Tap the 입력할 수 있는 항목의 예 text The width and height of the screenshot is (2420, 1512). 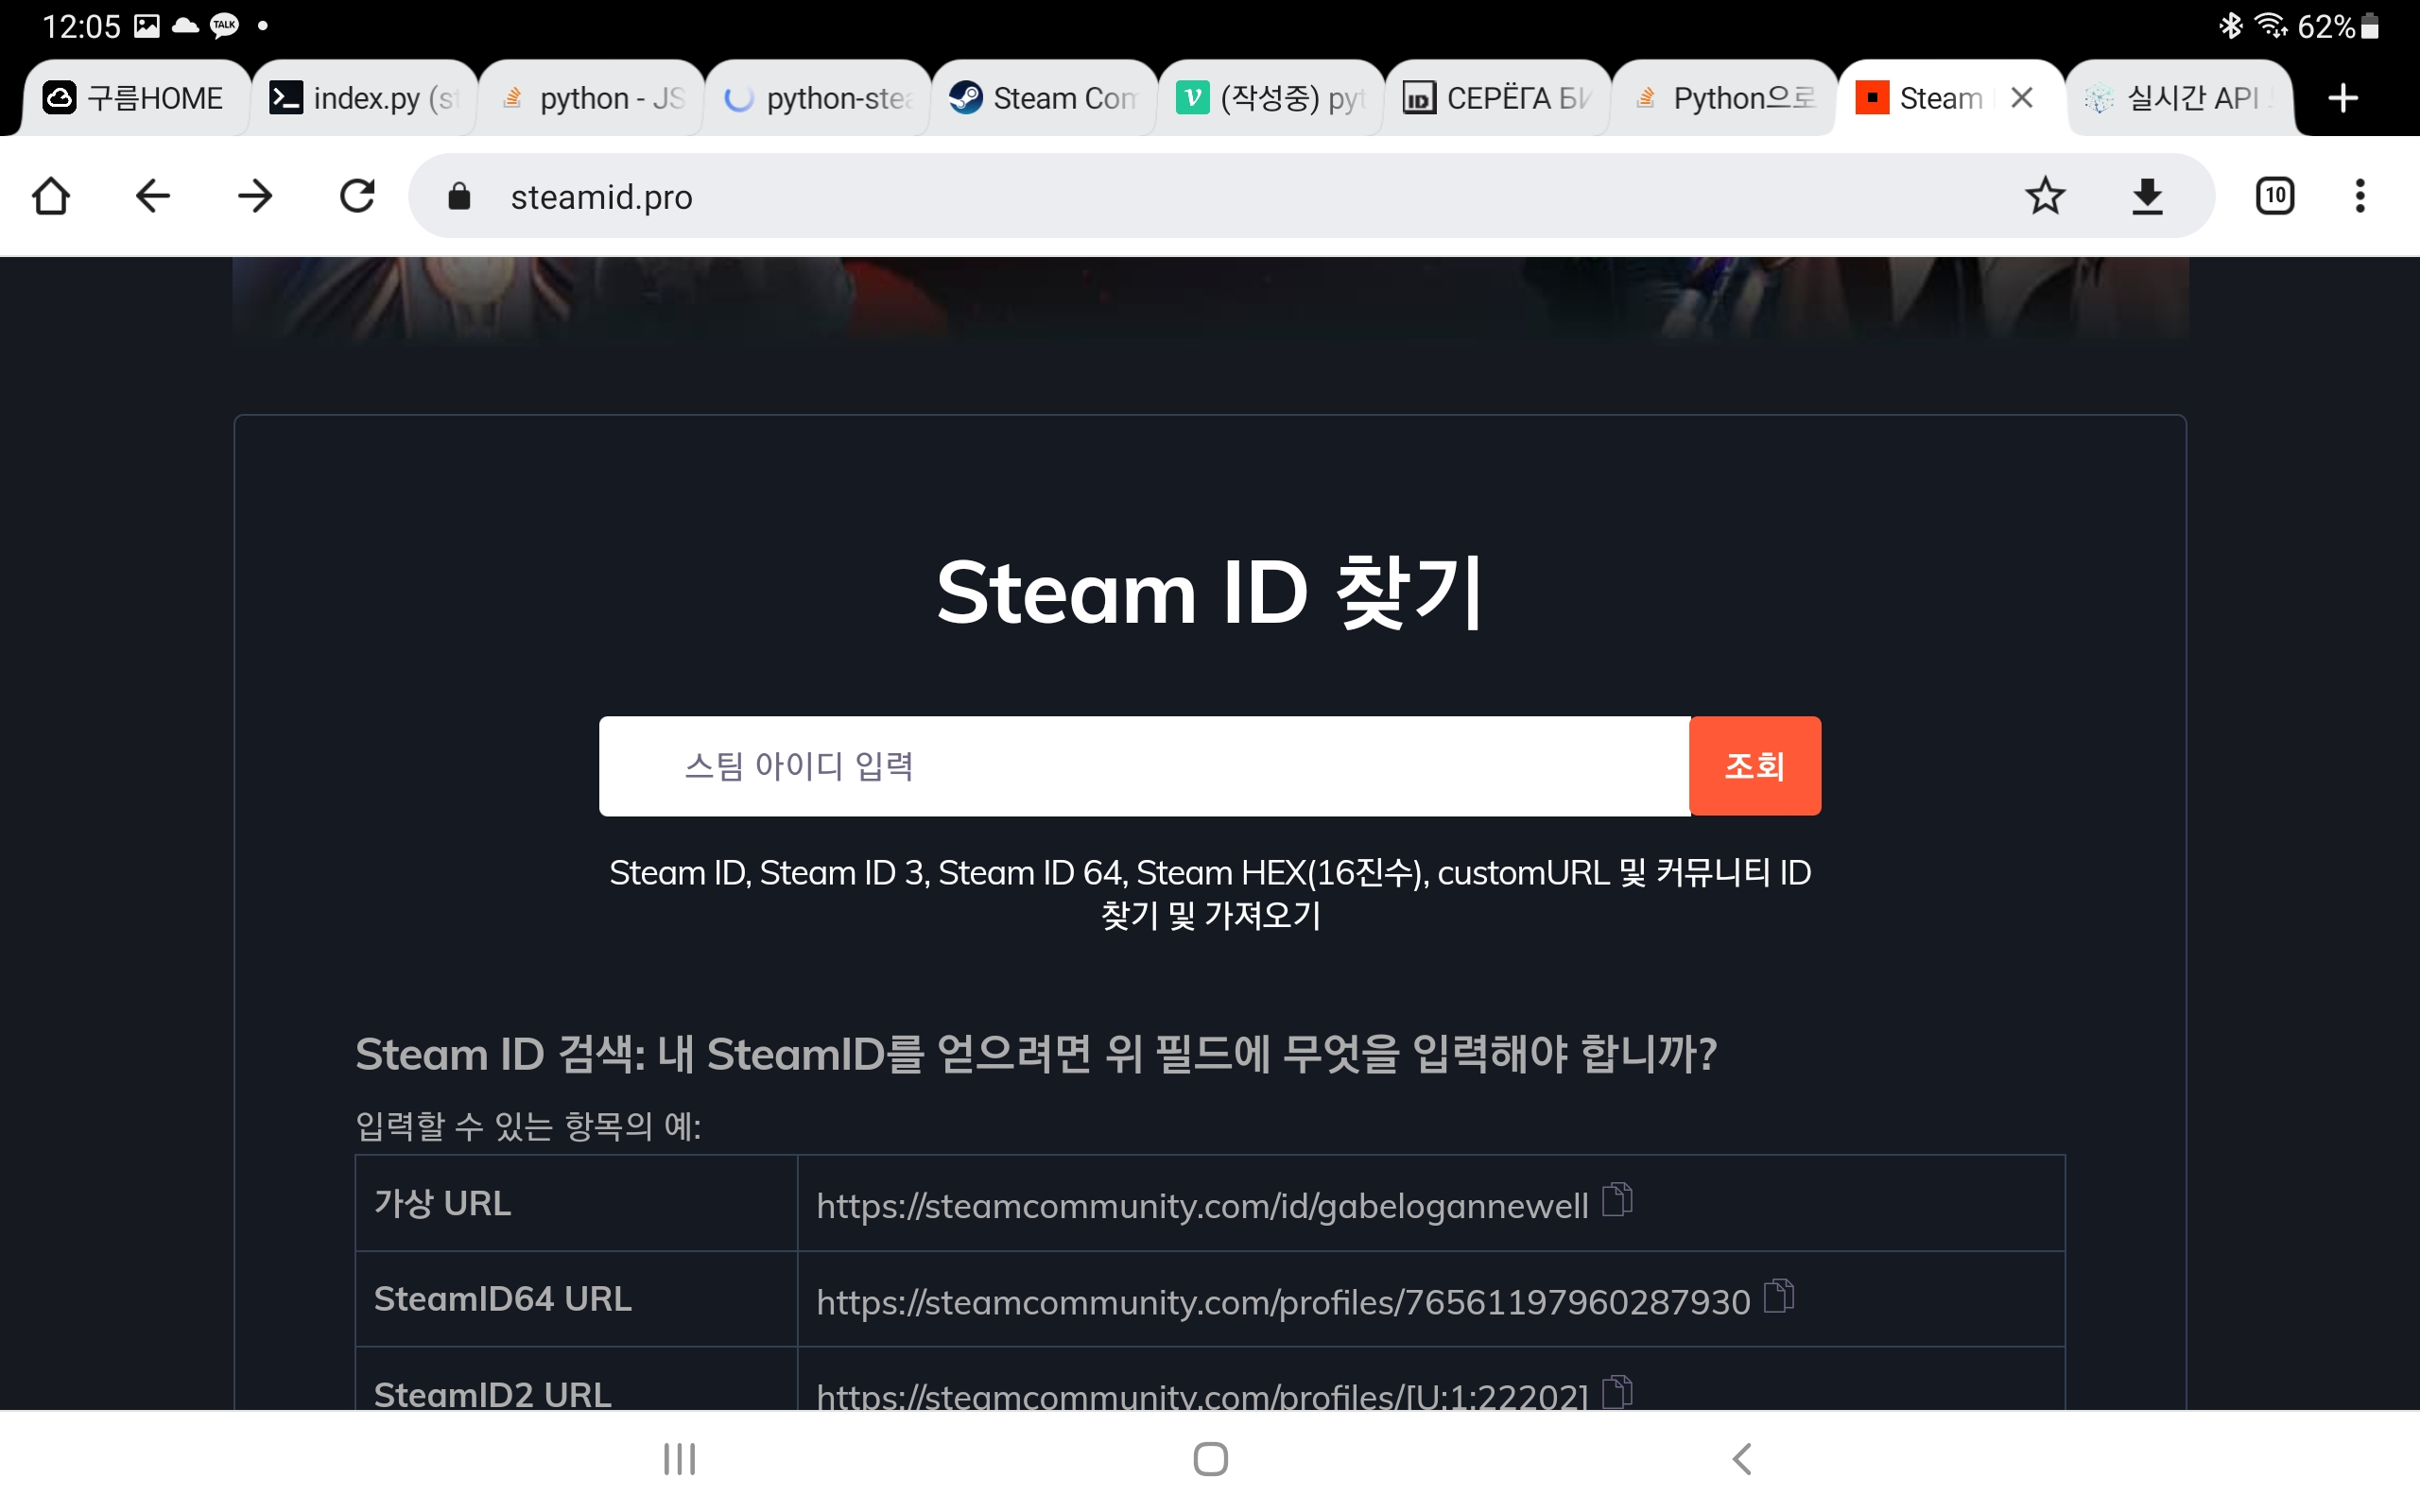[528, 1126]
